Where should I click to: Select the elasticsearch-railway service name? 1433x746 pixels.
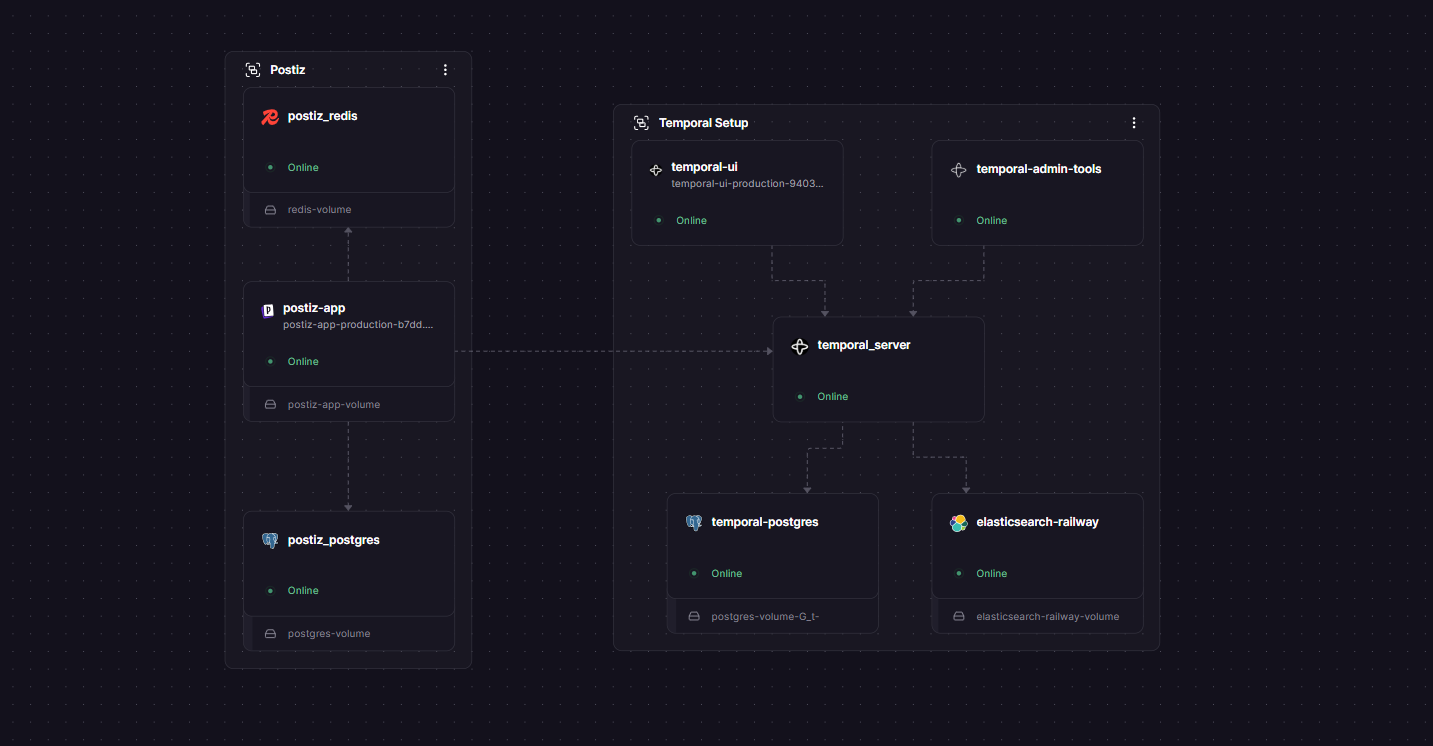coord(1038,522)
